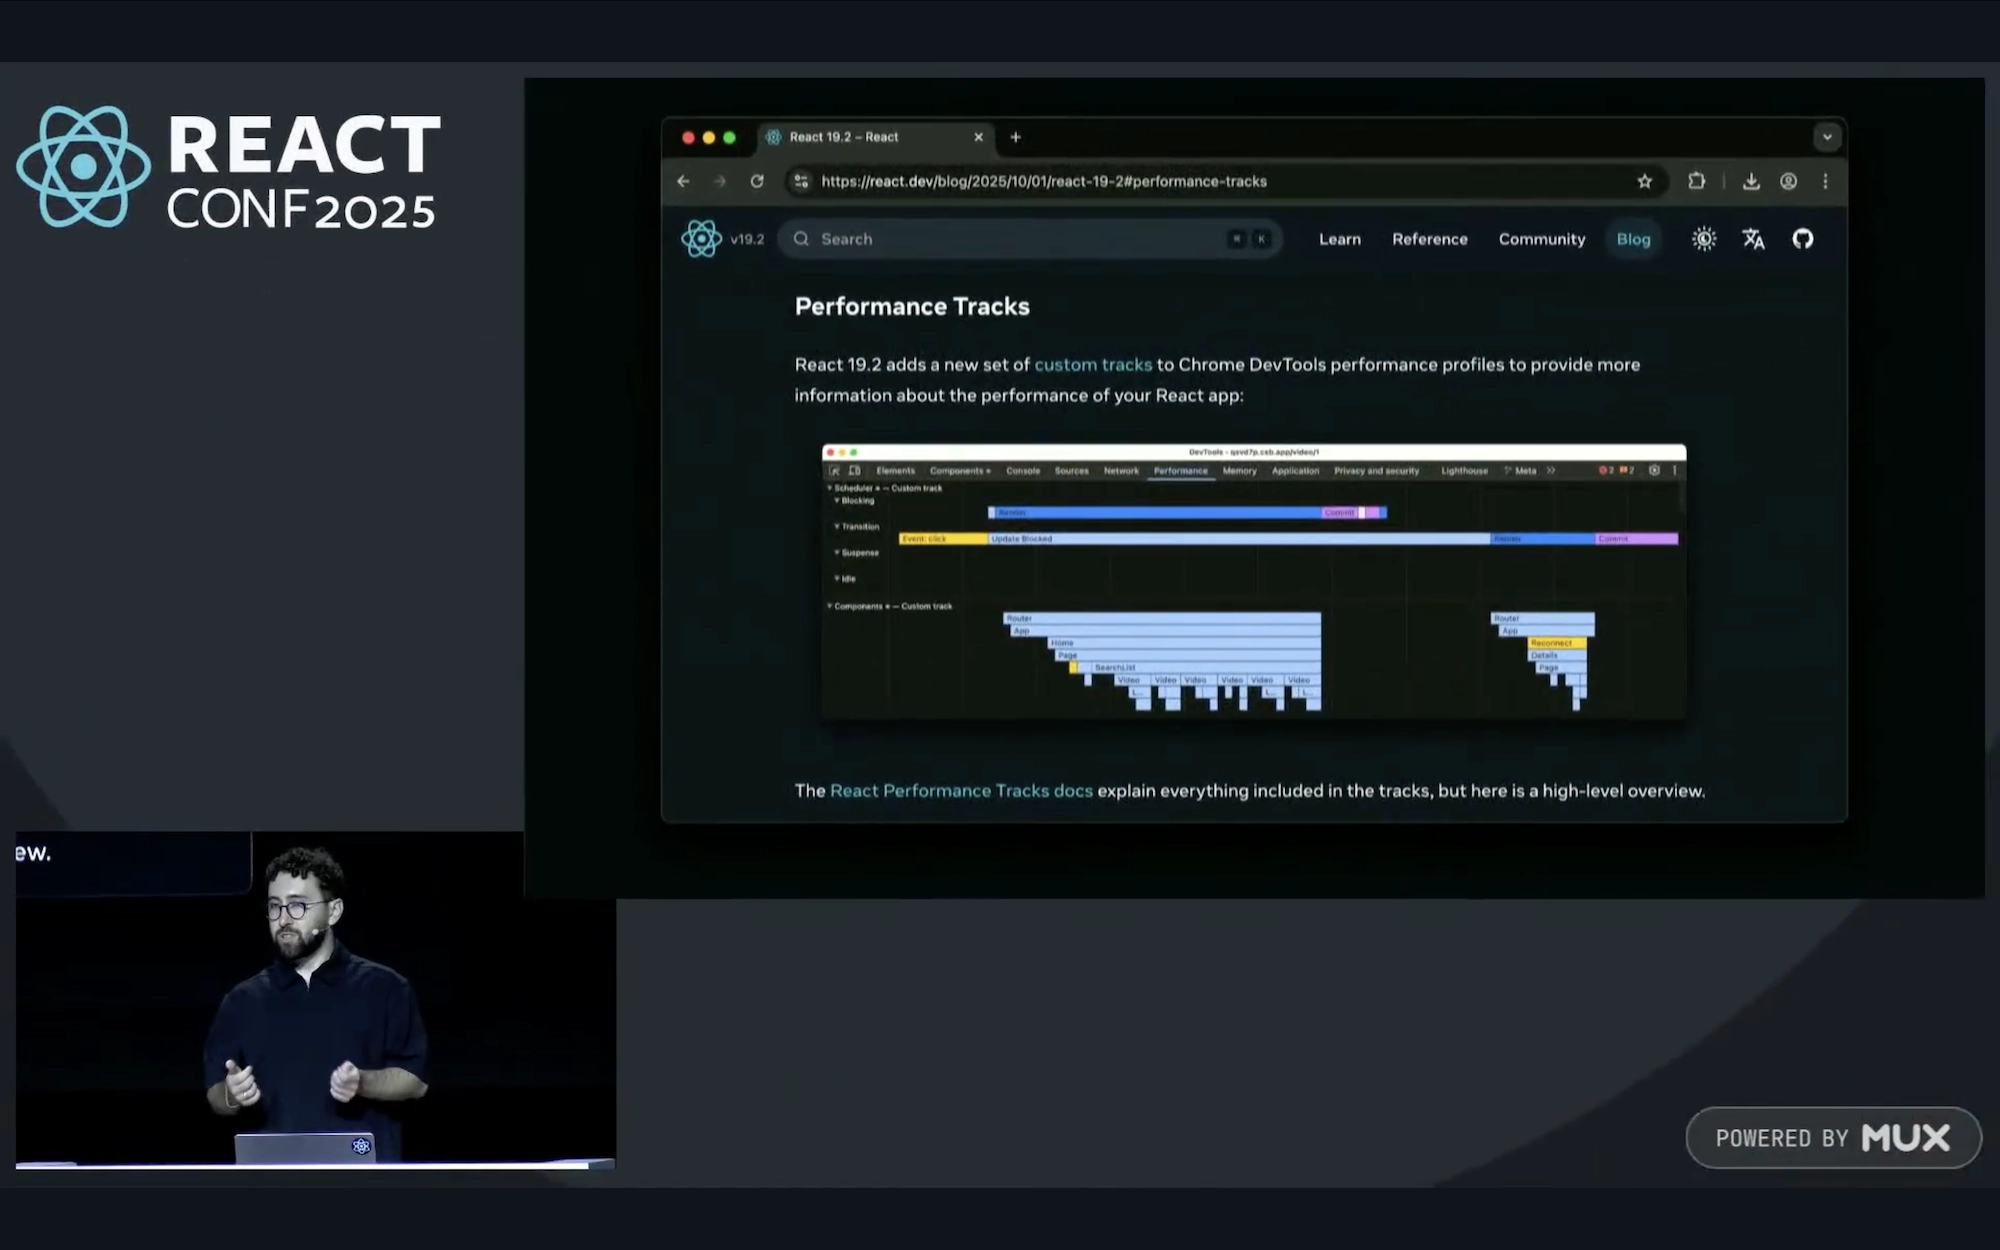
Task: Expand the tab search chevron dropdown
Action: (x=1827, y=137)
